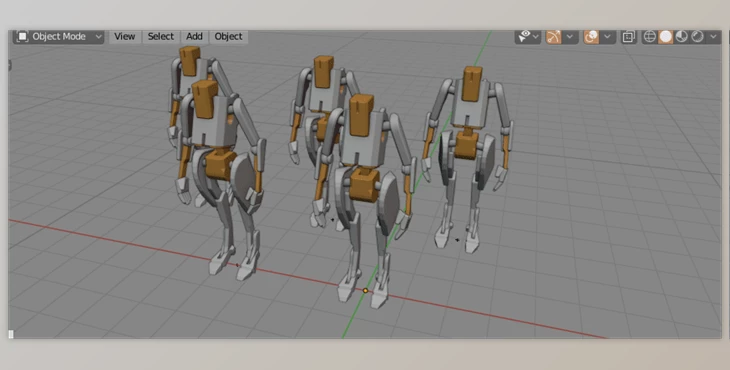Toggle X-ray mode
Screen dimensions: 730x370
point(629,37)
